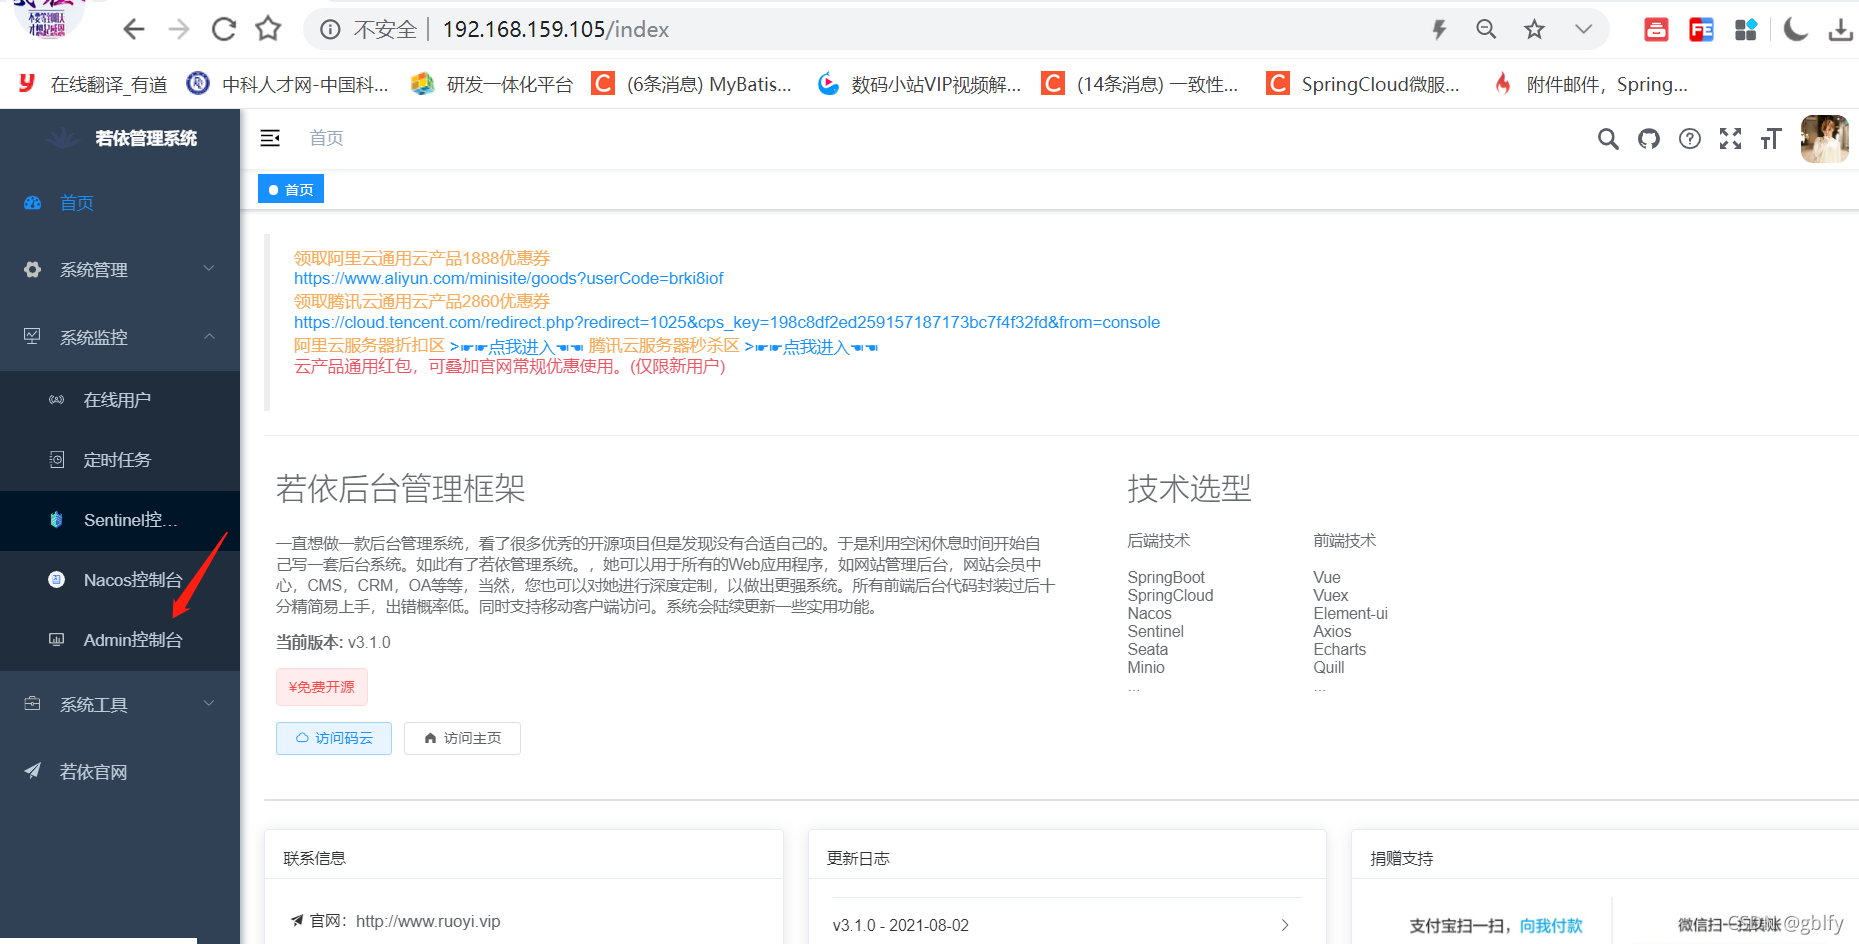Screen dimensions: 1859x944
Task: Toggle dark mode with the moon icon
Action: (1795, 29)
